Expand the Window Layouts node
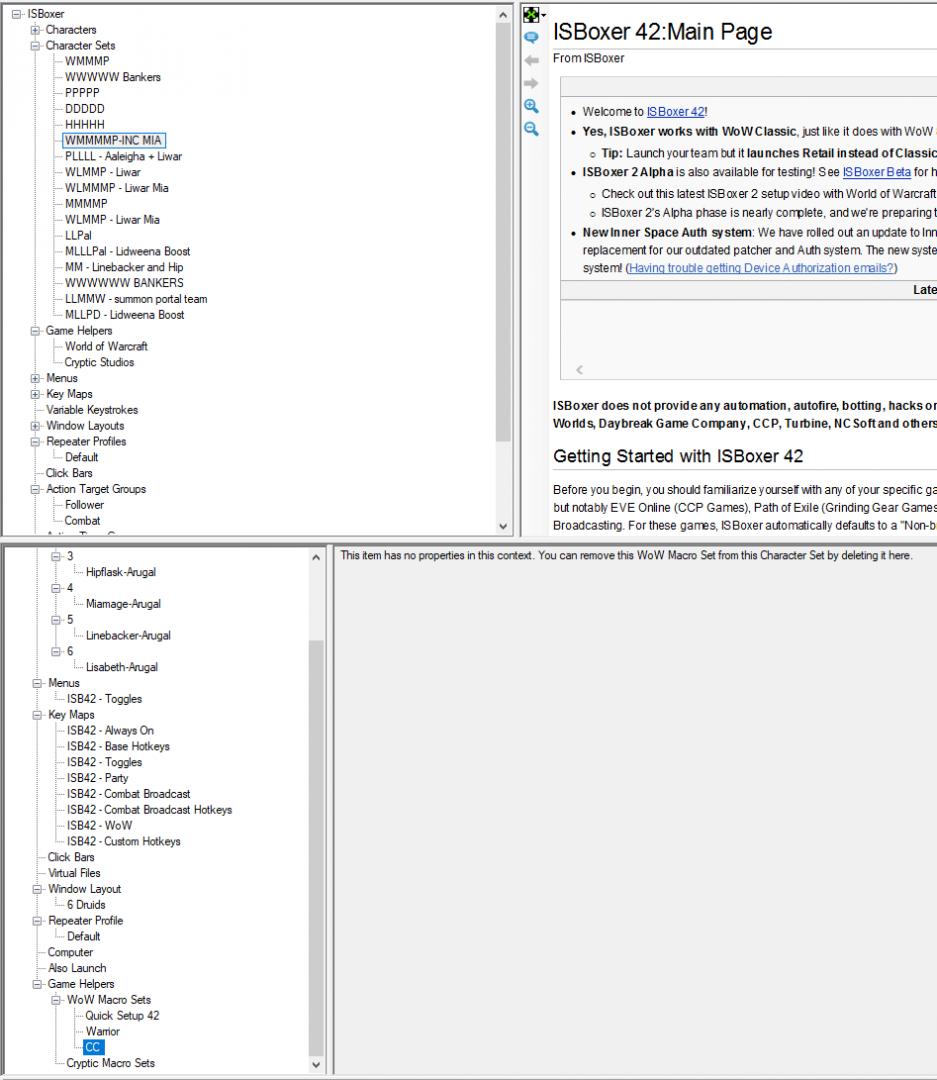The image size is (937, 1080). [x=35, y=426]
